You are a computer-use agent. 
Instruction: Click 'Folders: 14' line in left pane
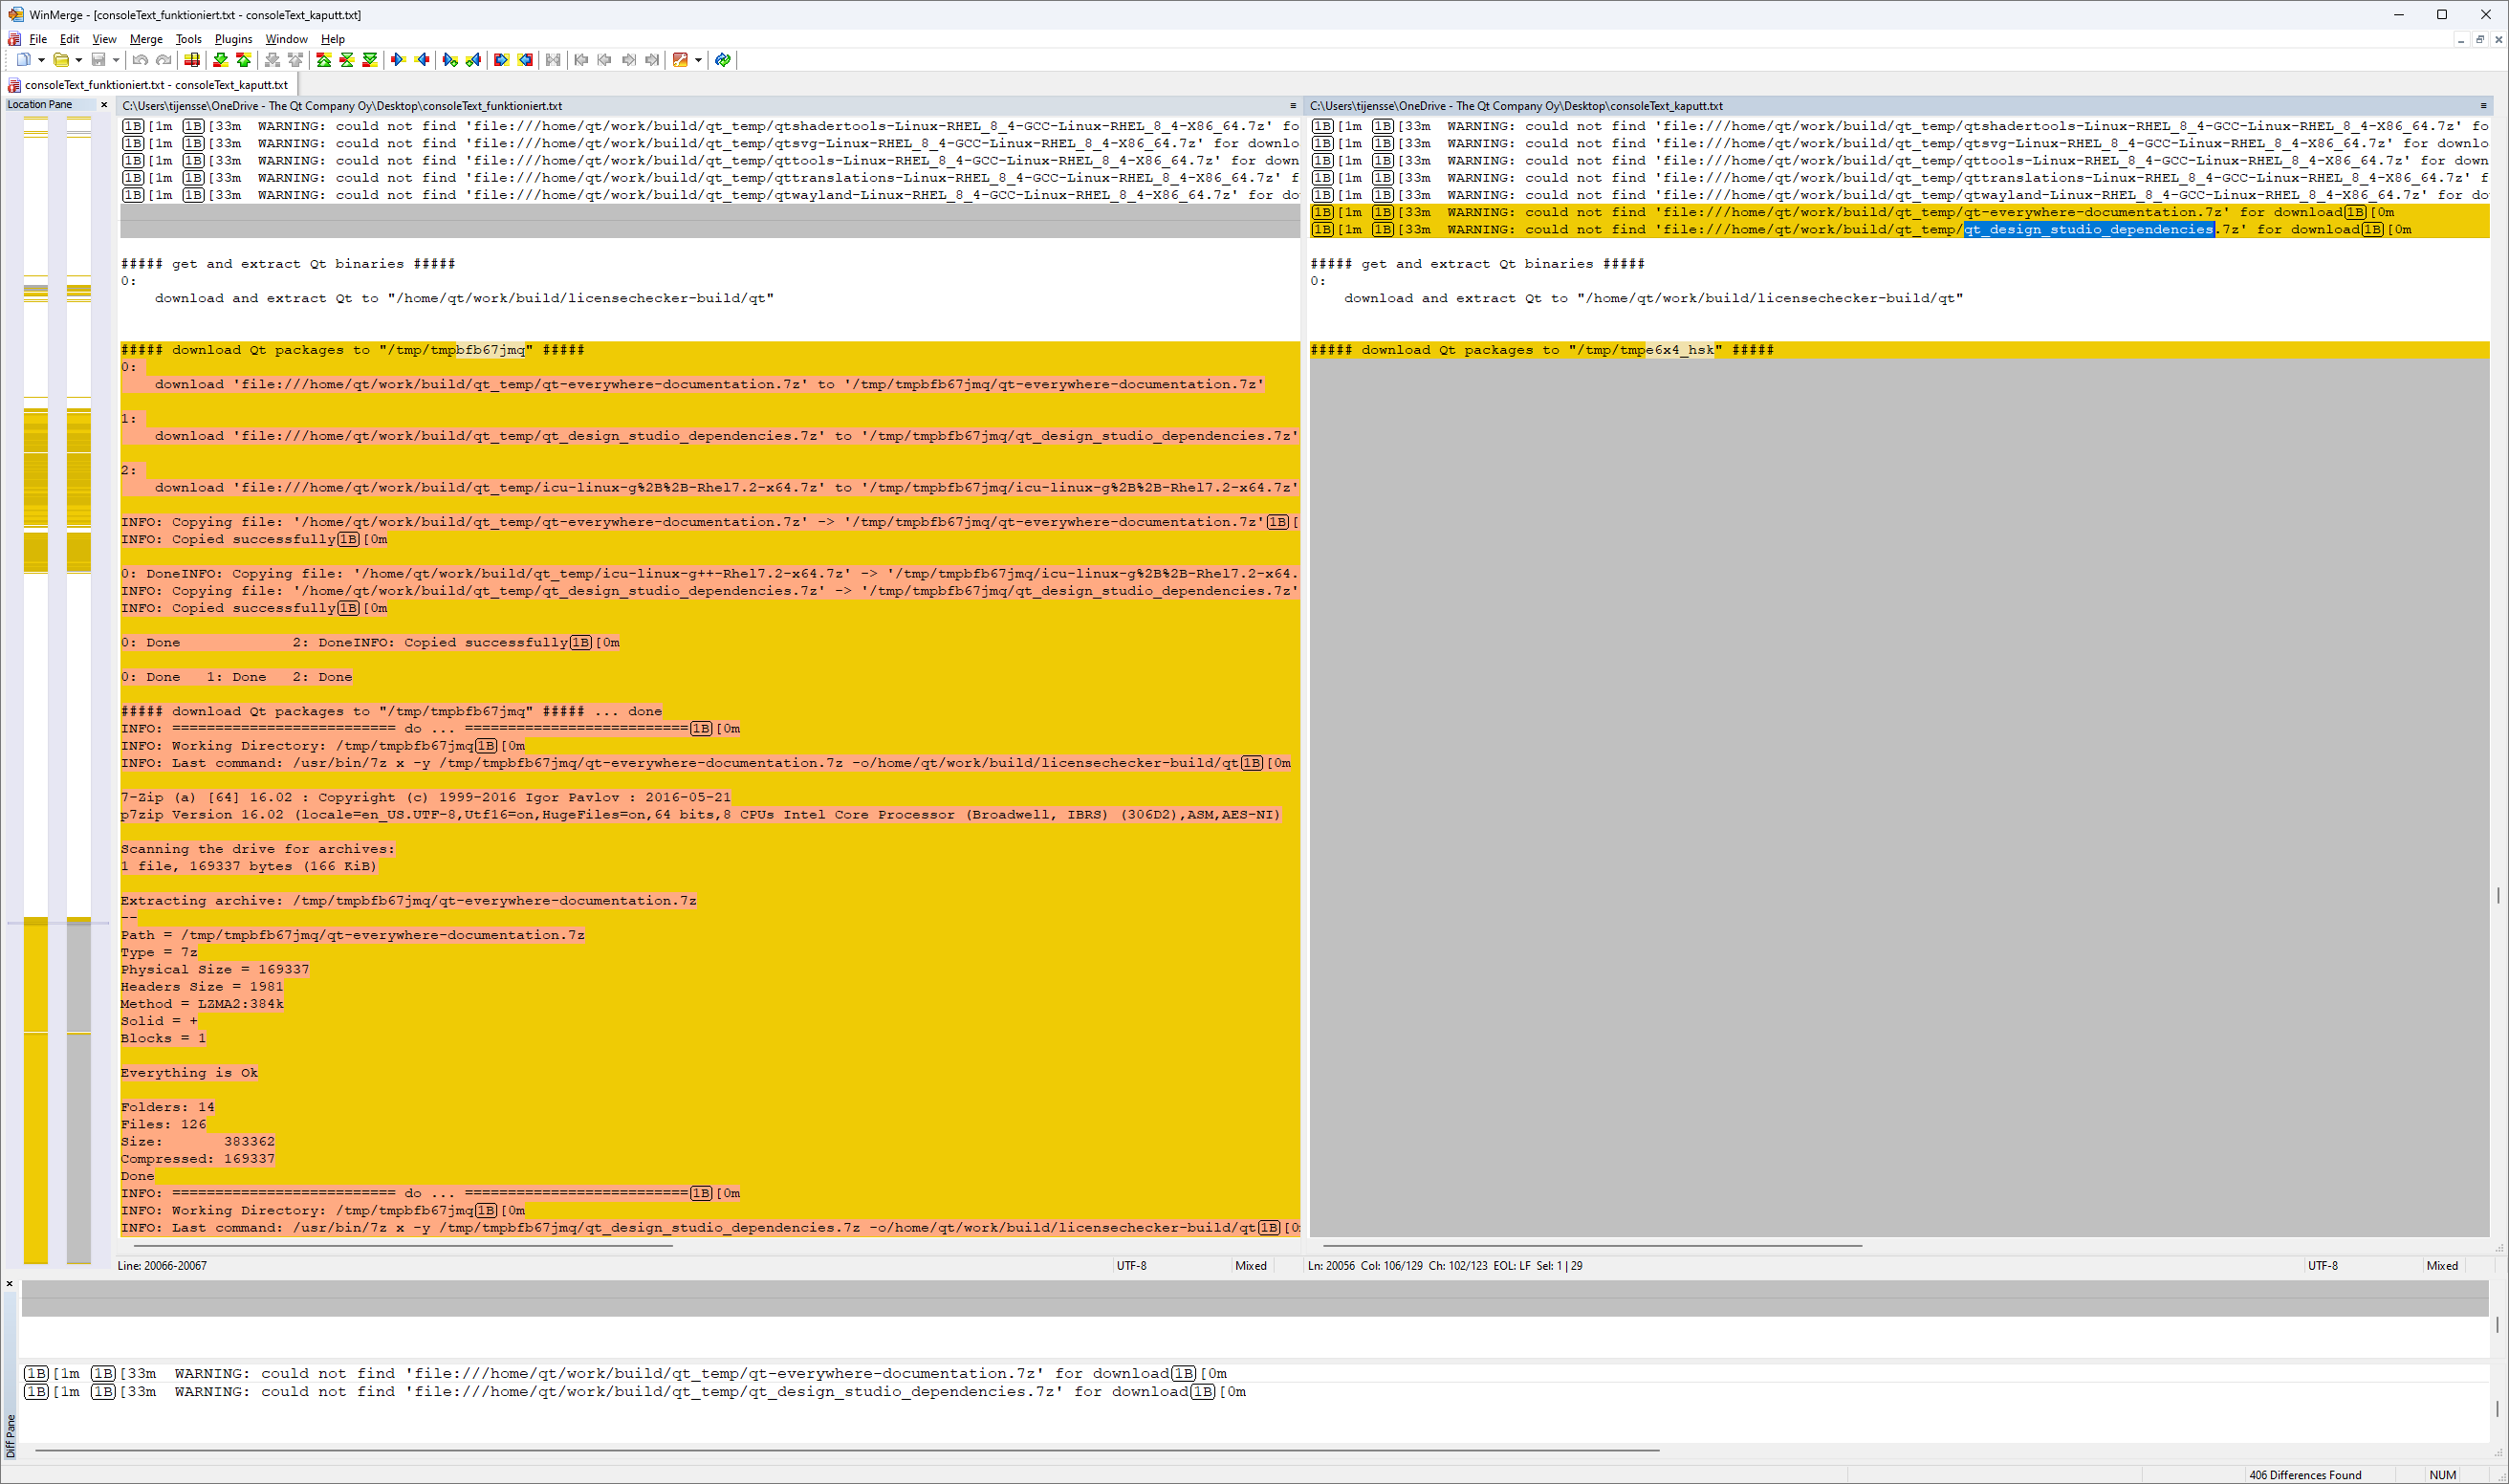(167, 1107)
